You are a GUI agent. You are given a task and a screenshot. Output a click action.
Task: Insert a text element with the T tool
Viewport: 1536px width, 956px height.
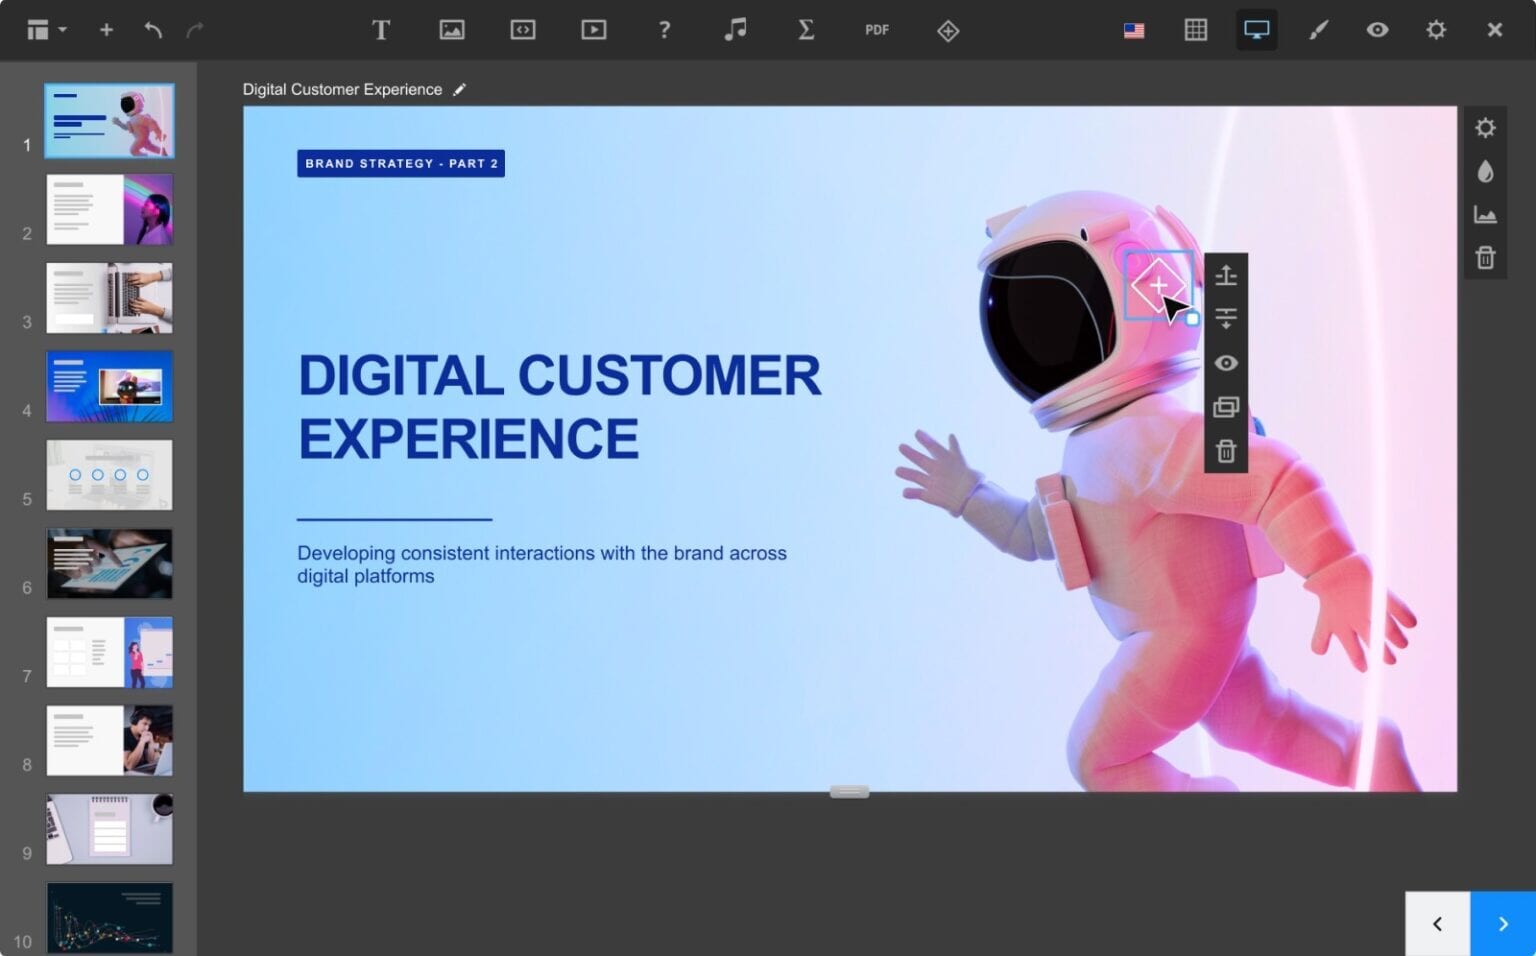(381, 30)
